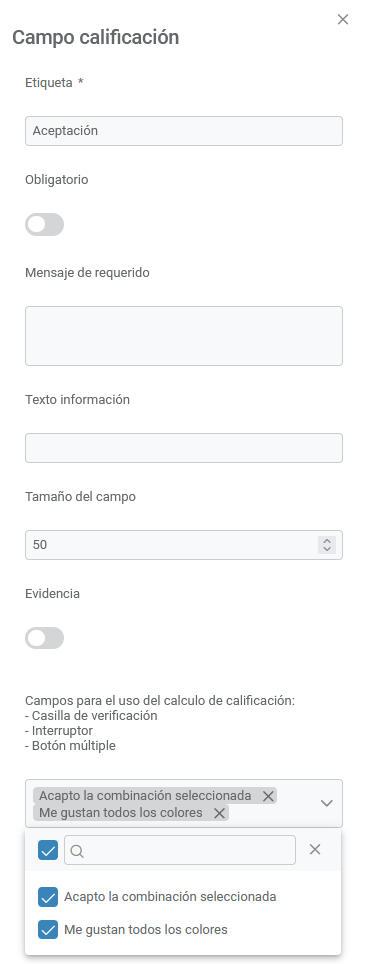Select the Acapto la combinación seleccionada option label
Viewport: 369px width, 964px height.
point(170,897)
